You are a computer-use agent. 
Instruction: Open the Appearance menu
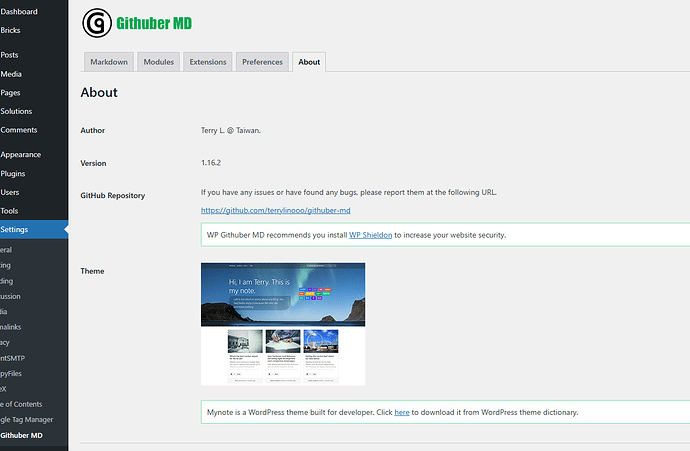pyautogui.click(x=20, y=155)
